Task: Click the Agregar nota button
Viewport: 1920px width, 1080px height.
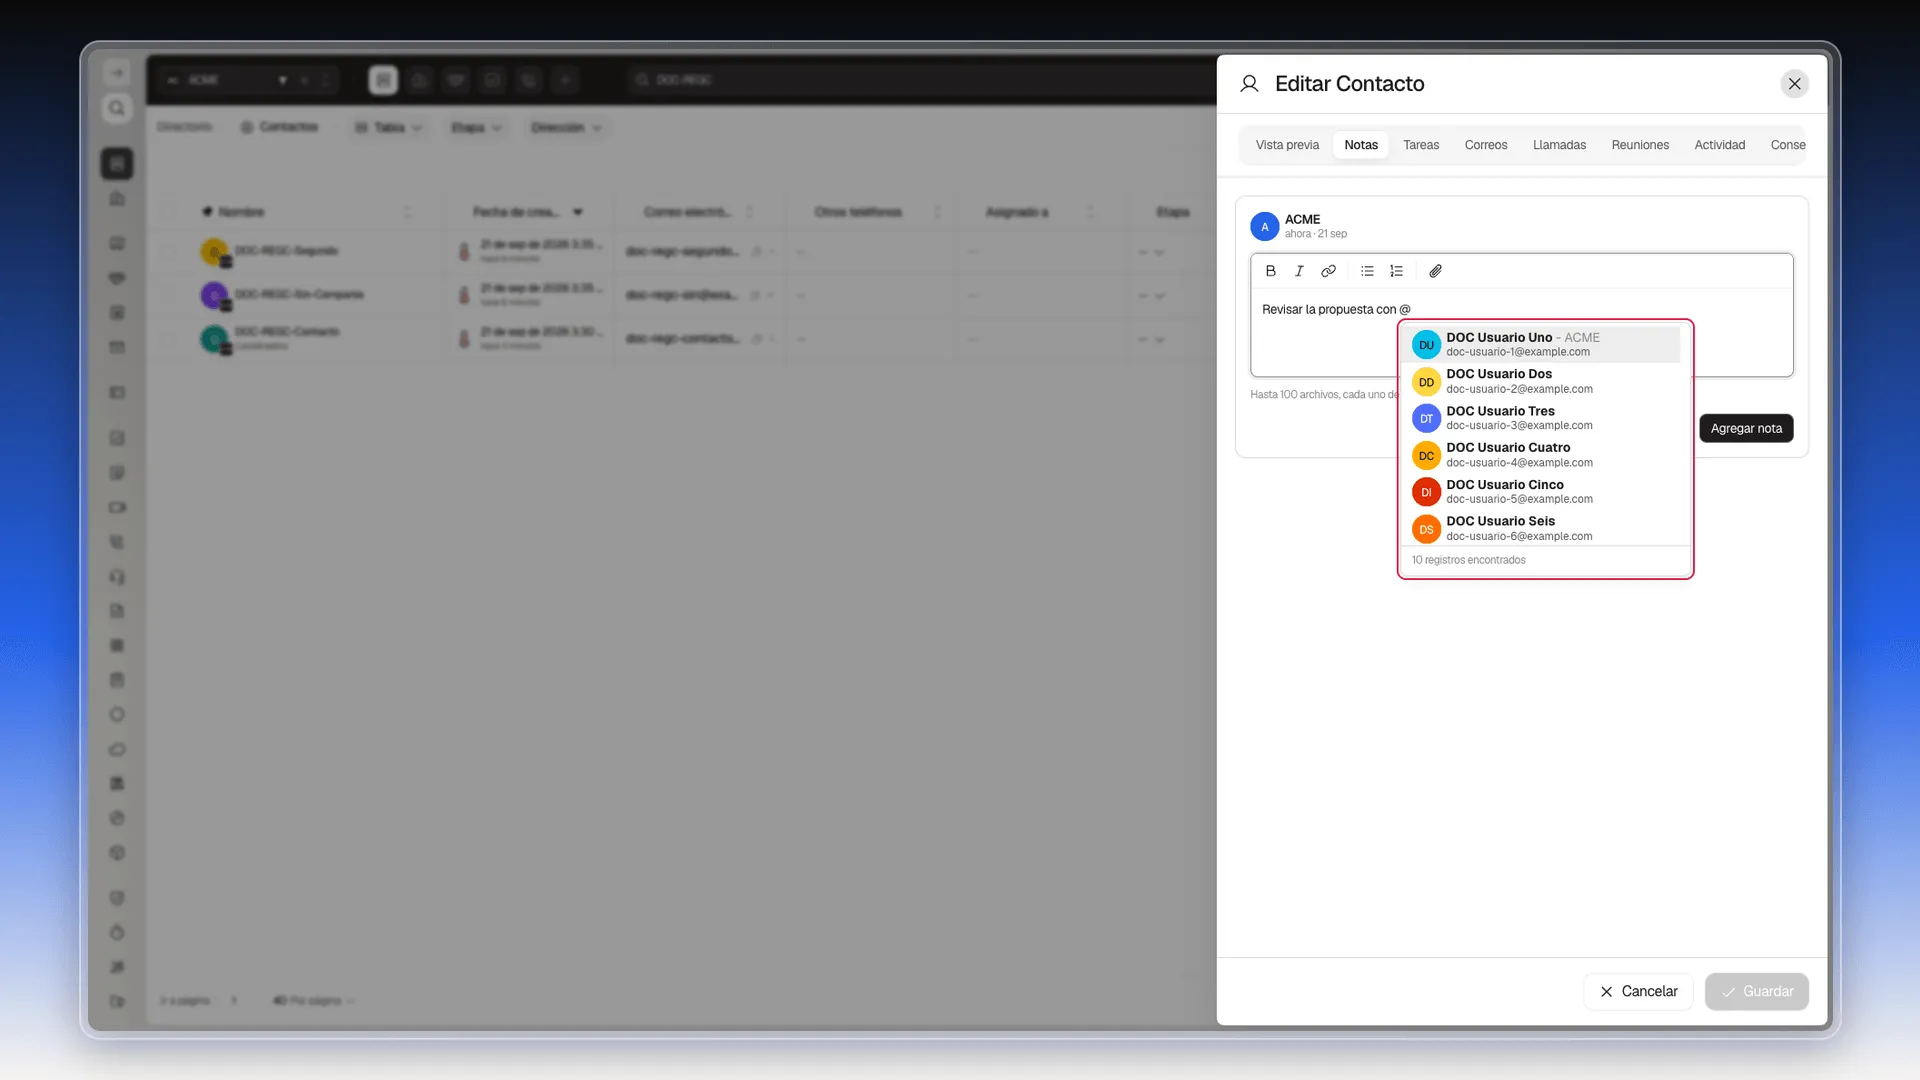Action: tap(1745, 428)
